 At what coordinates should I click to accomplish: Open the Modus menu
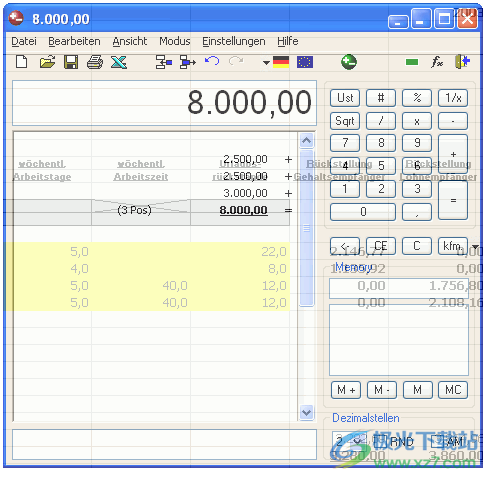175,41
